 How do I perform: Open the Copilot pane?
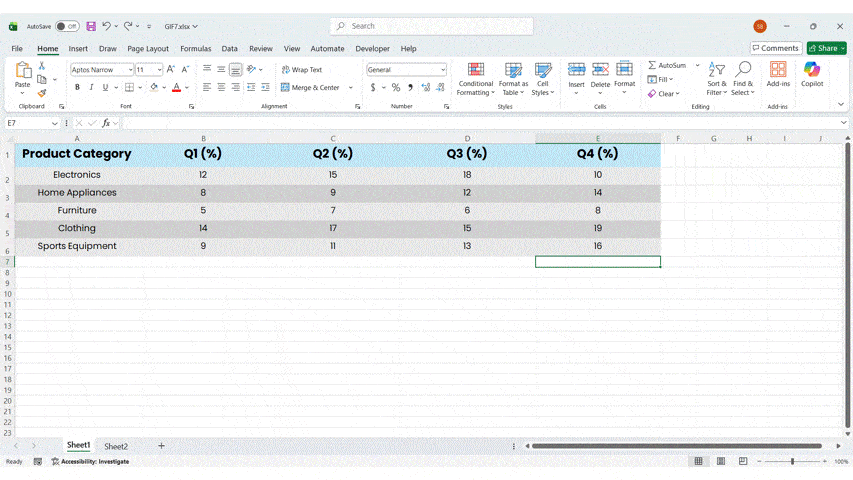point(812,74)
